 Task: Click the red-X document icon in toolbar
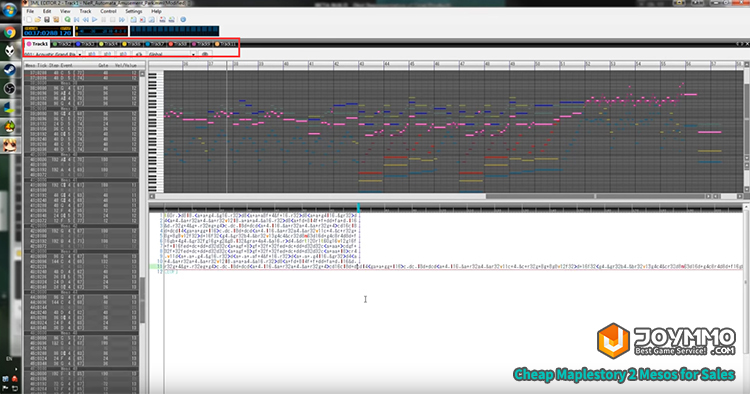(142, 20)
